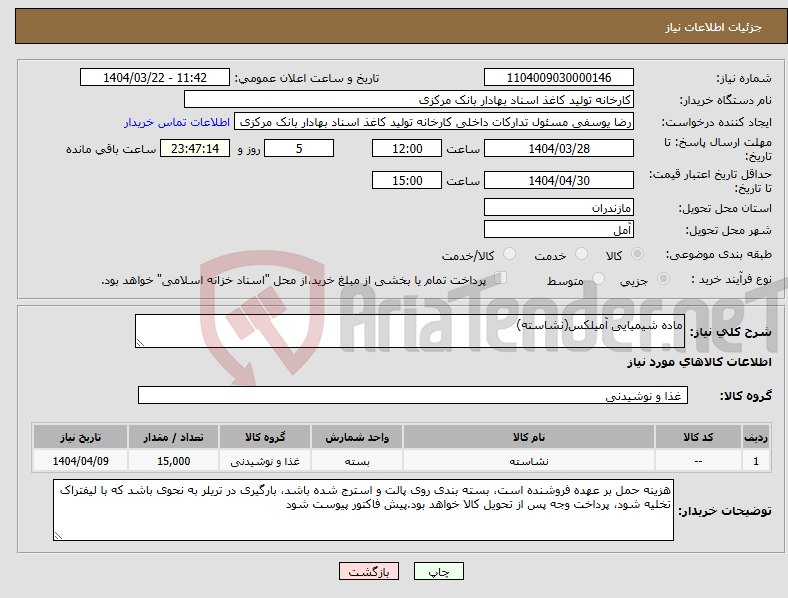
Task: Click the resize grip of توضیحات خریدار box
Action: coord(58,536)
